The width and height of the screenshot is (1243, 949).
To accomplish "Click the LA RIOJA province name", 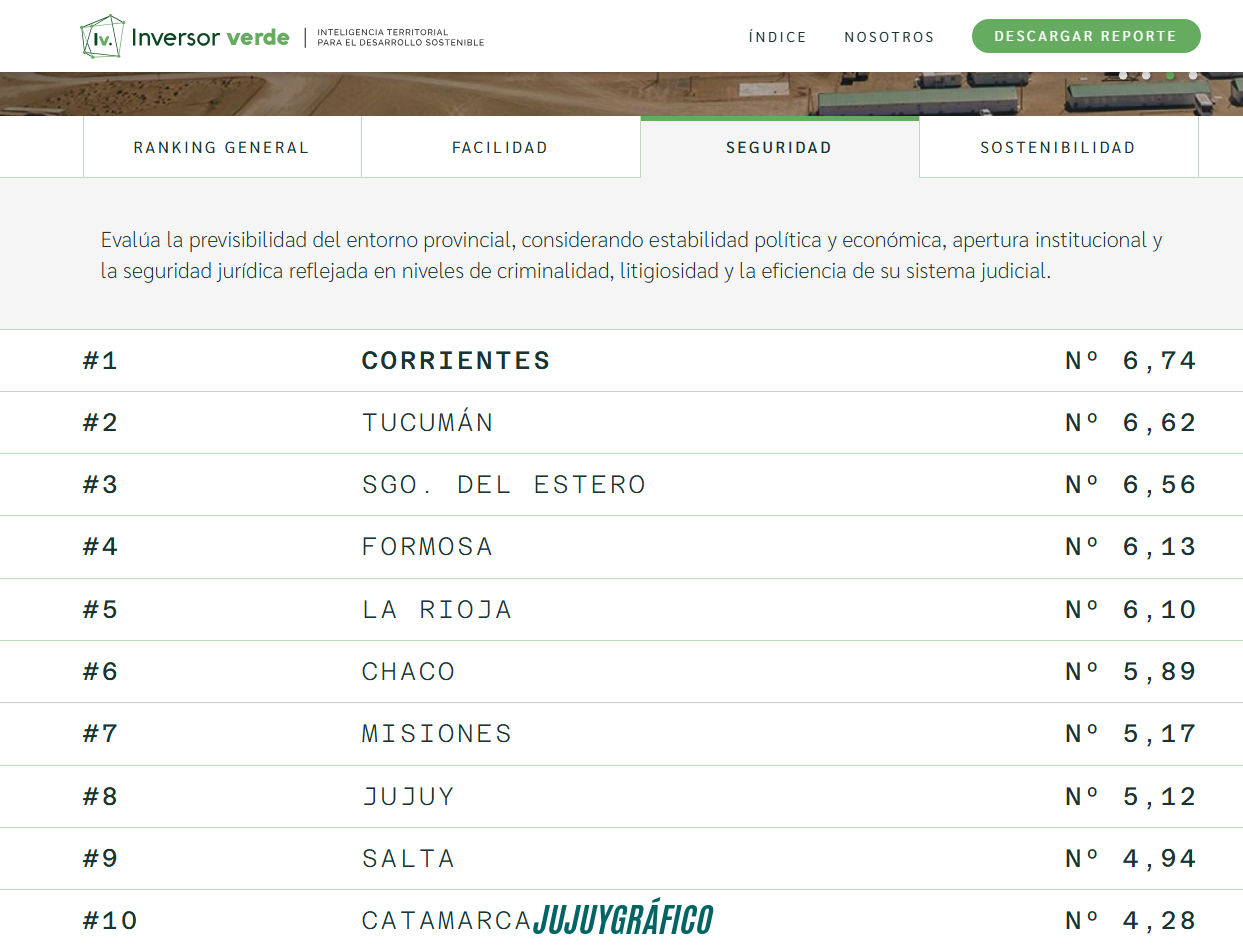I will tap(437, 610).
